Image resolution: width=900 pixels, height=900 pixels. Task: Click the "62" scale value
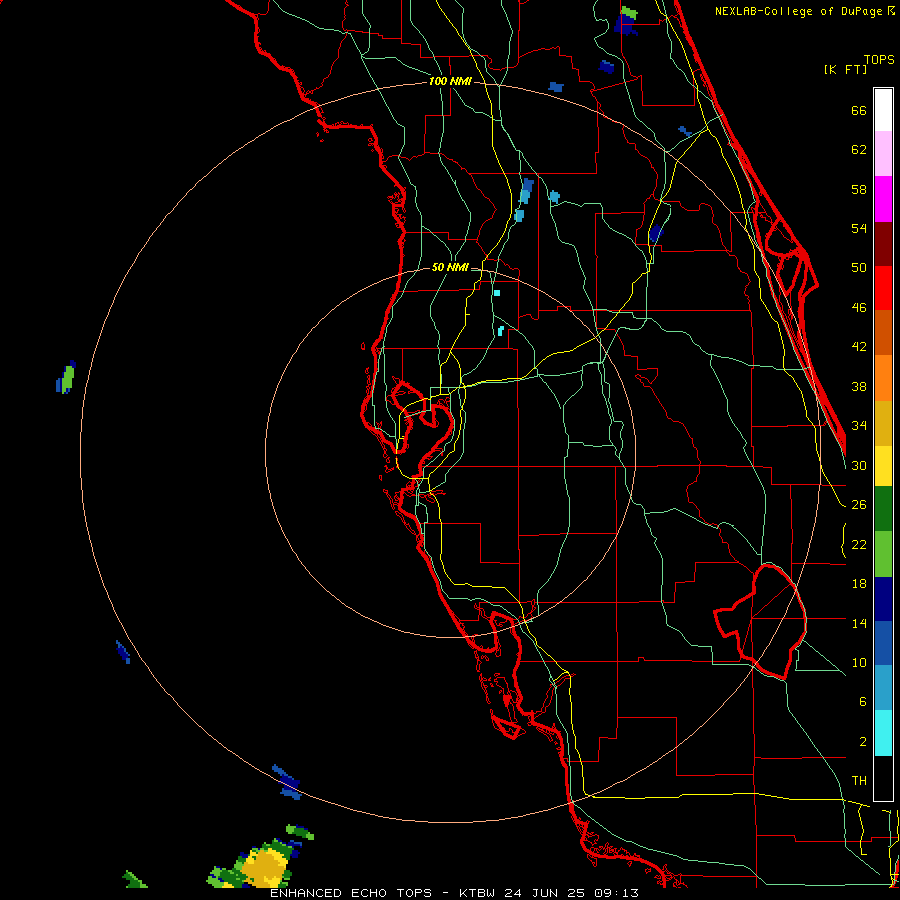(859, 150)
